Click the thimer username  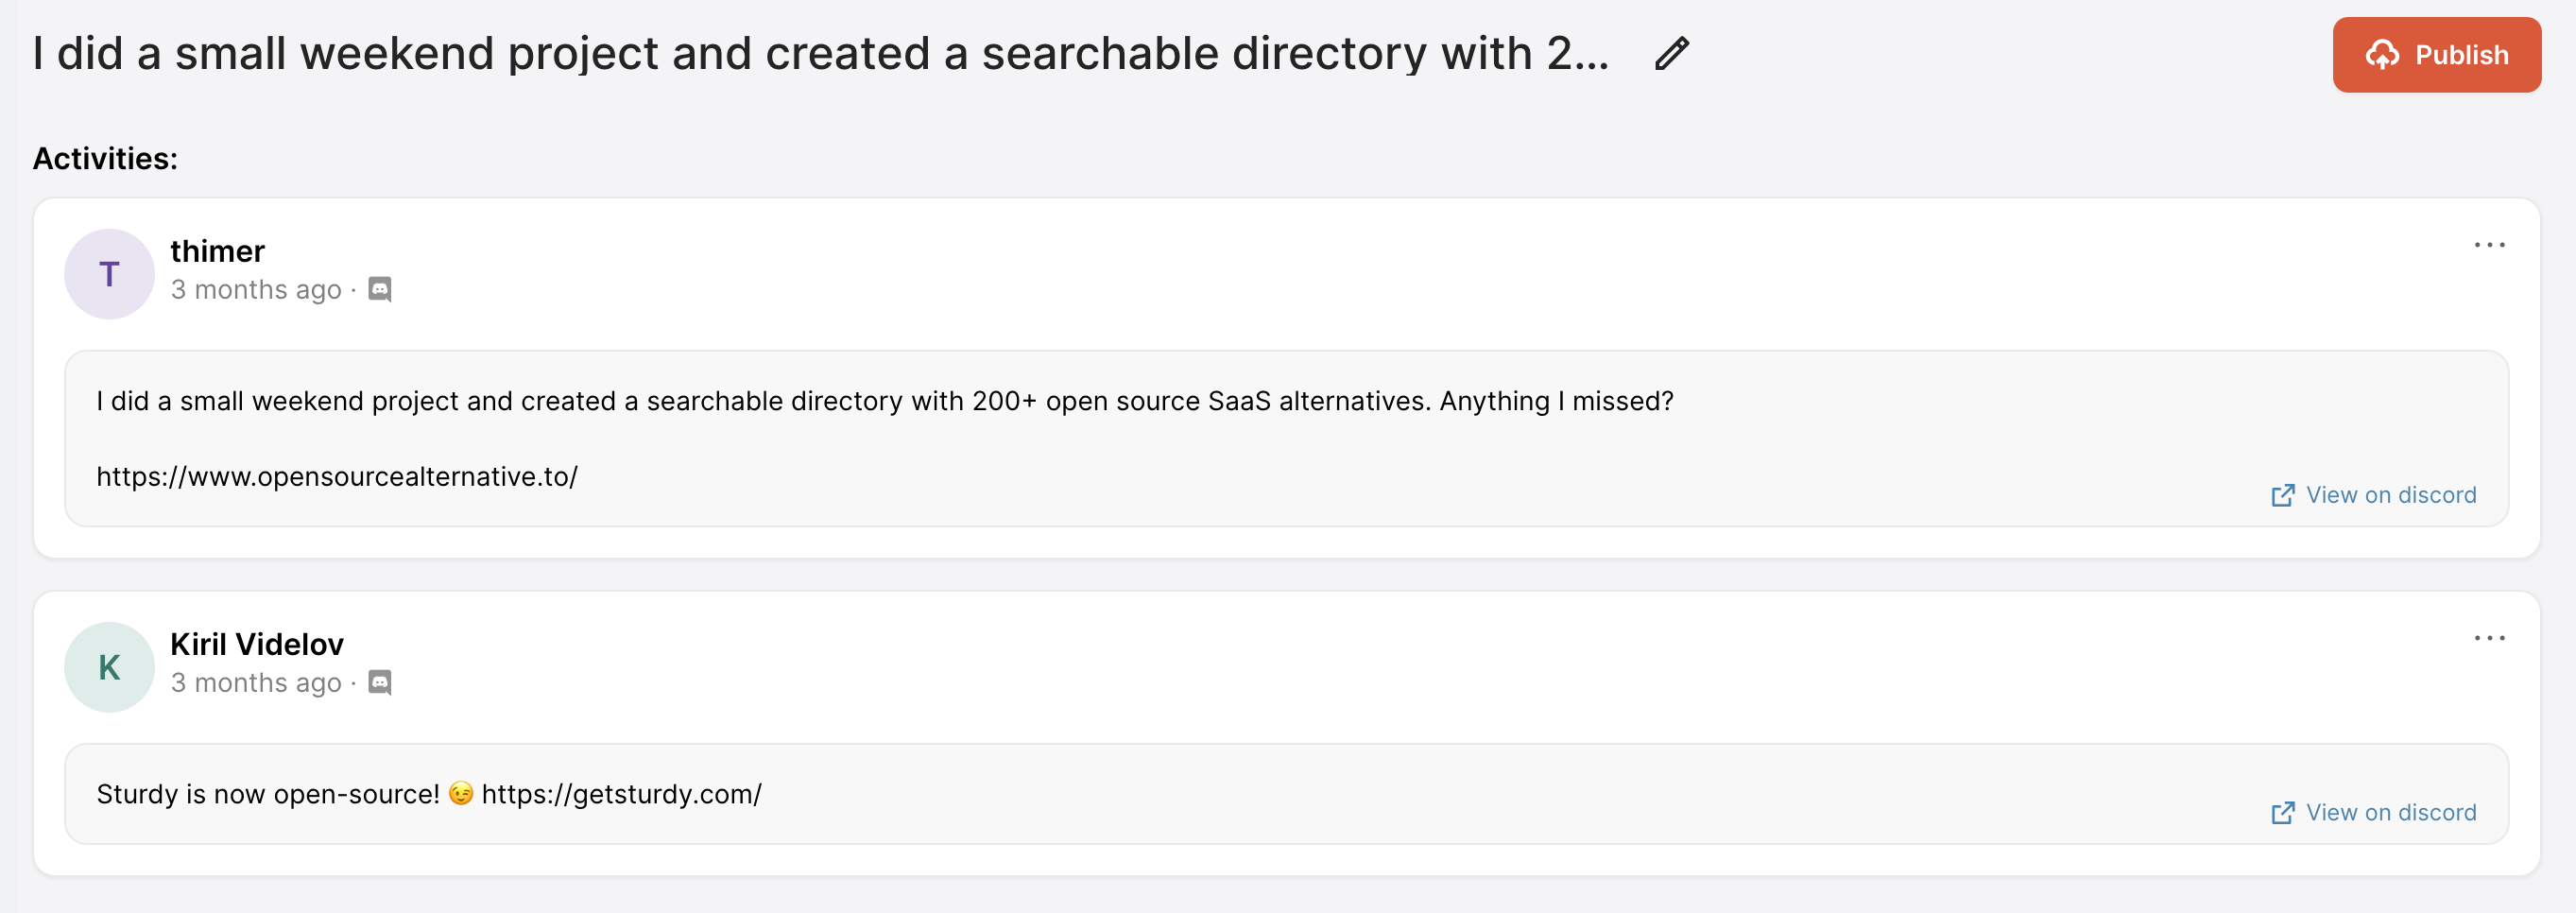point(217,251)
